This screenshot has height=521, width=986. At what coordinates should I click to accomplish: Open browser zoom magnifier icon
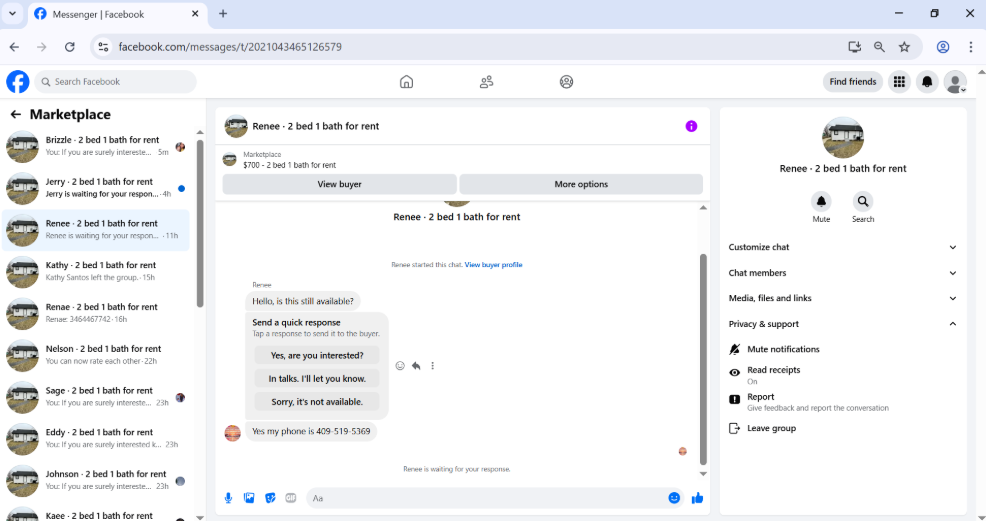(x=879, y=47)
